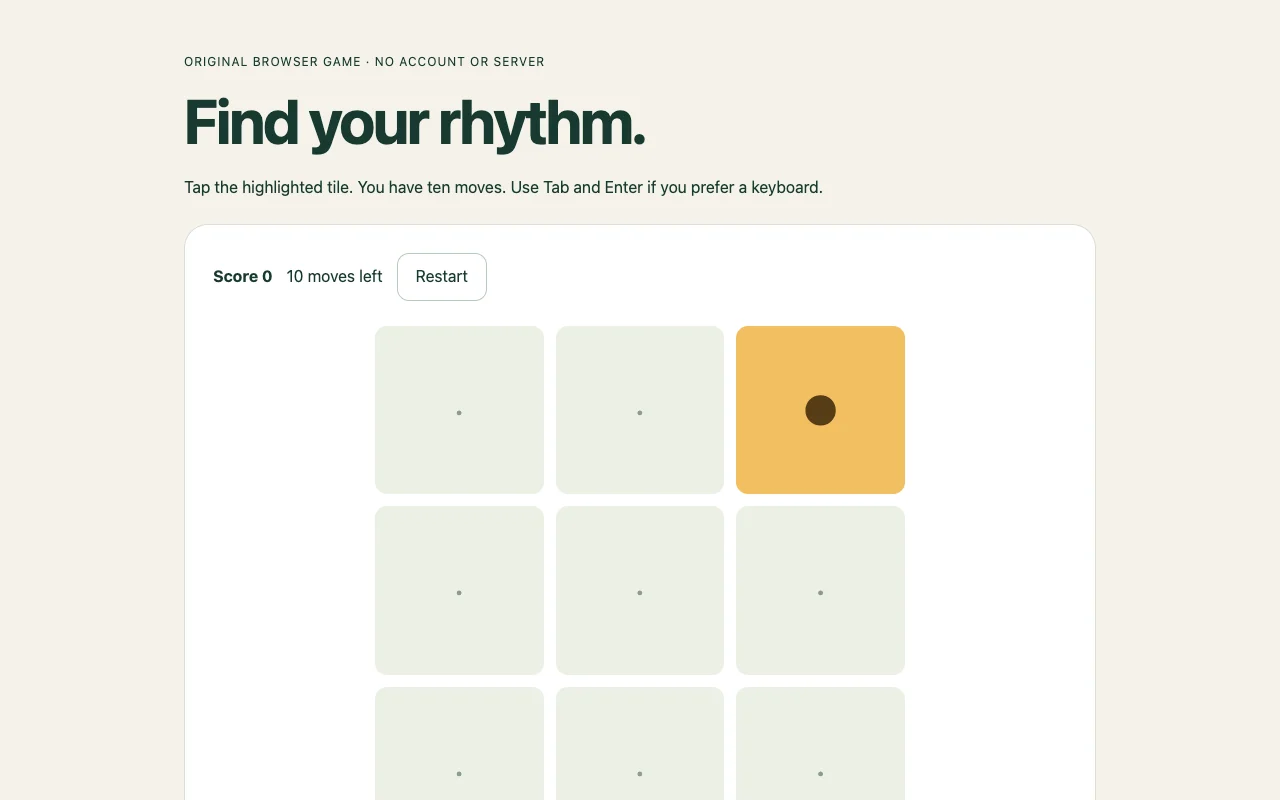Screen dimensions: 1280x800
Task: Tap the highlighted orange tile
Action: pos(820,410)
